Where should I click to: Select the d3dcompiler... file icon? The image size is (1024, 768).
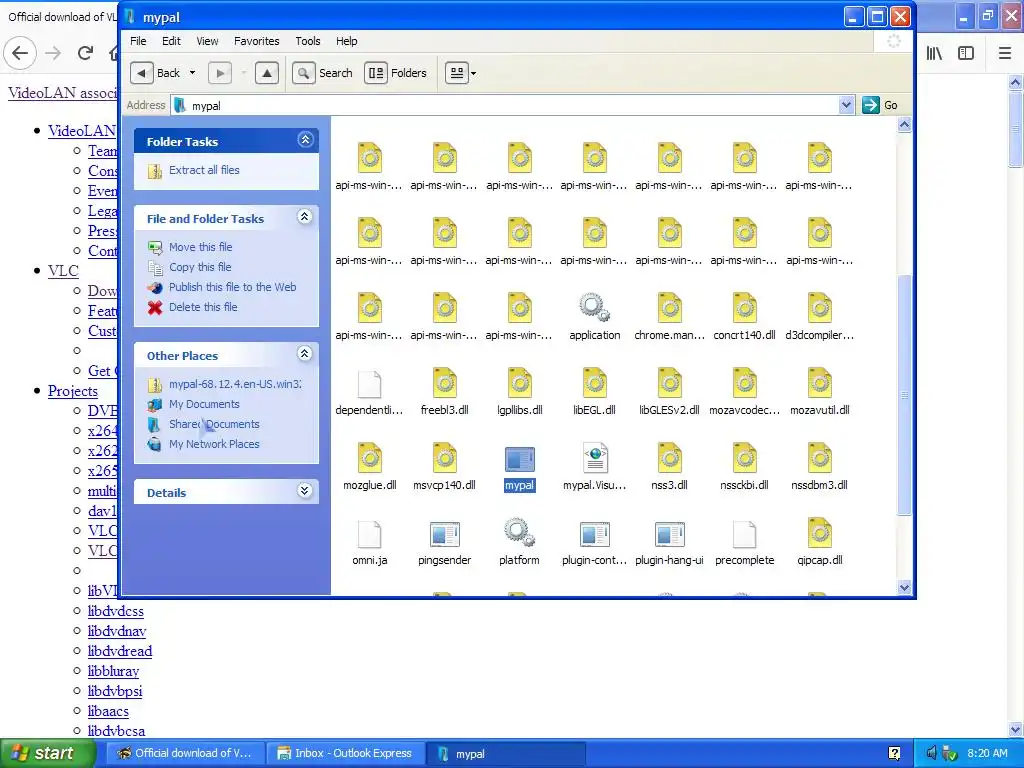pos(820,308)
